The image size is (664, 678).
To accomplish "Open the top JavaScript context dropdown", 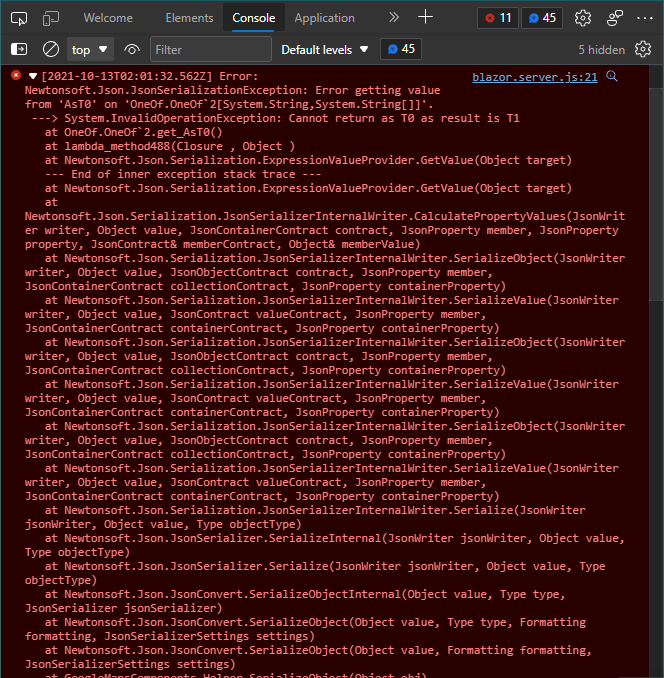I will point(90,50).
